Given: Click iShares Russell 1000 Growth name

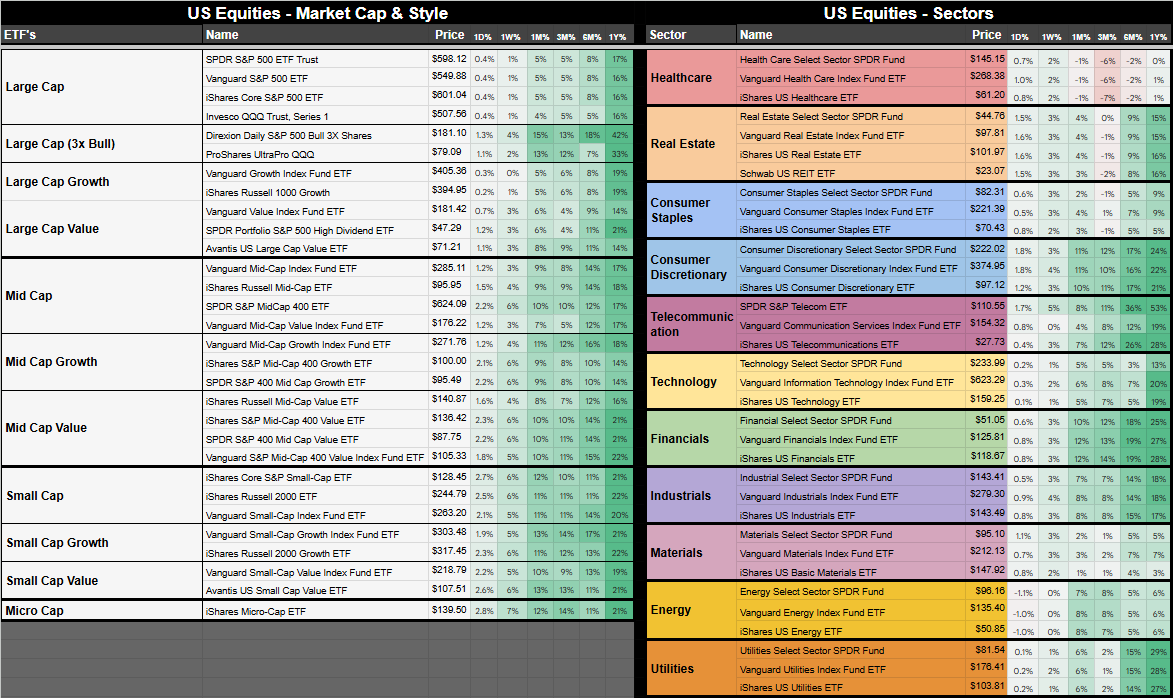Looking at the screenshot, I should (268, 192).
